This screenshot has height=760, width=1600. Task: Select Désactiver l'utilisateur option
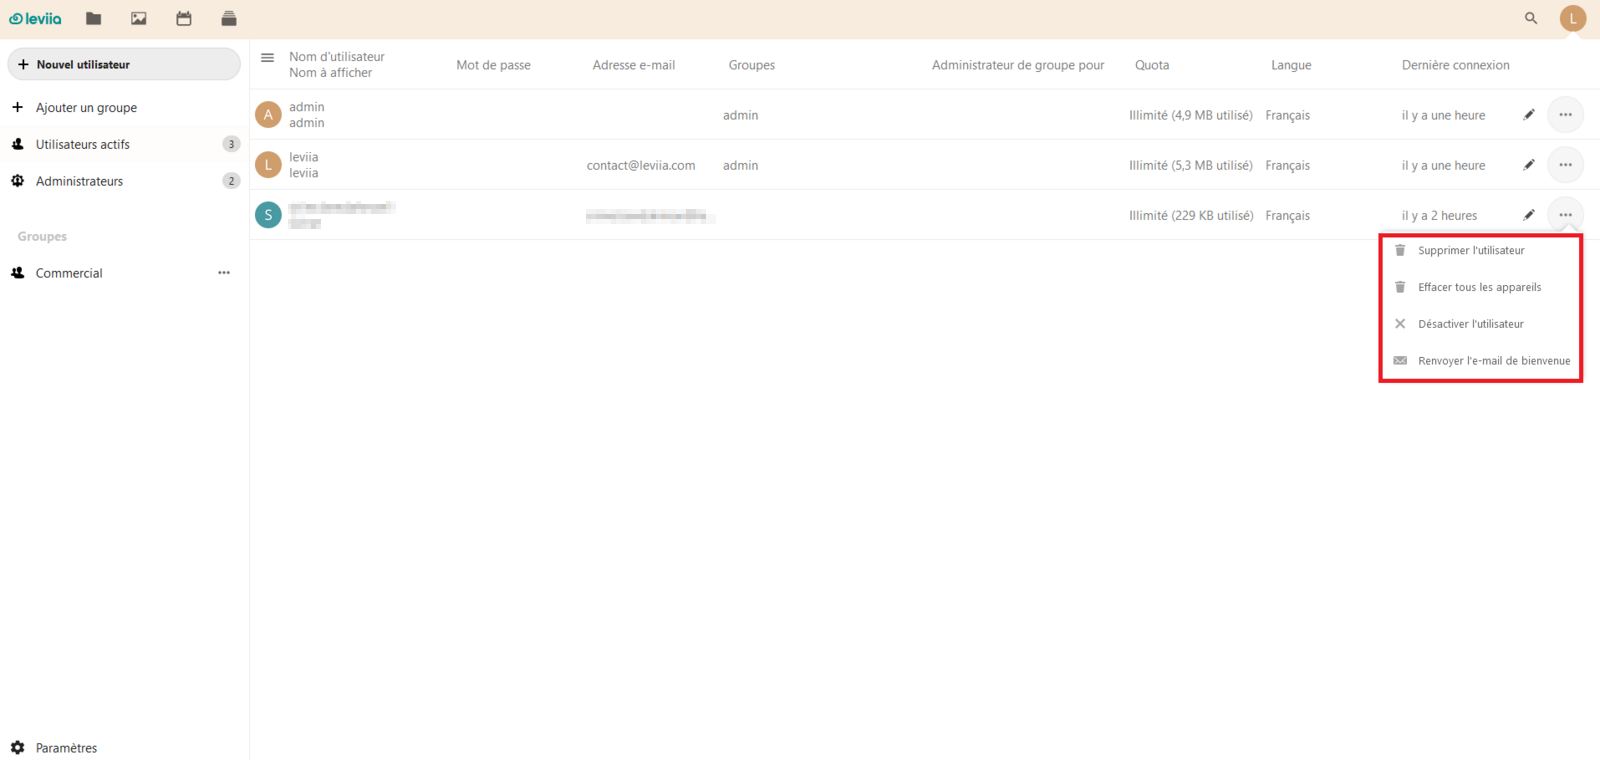1470,324
